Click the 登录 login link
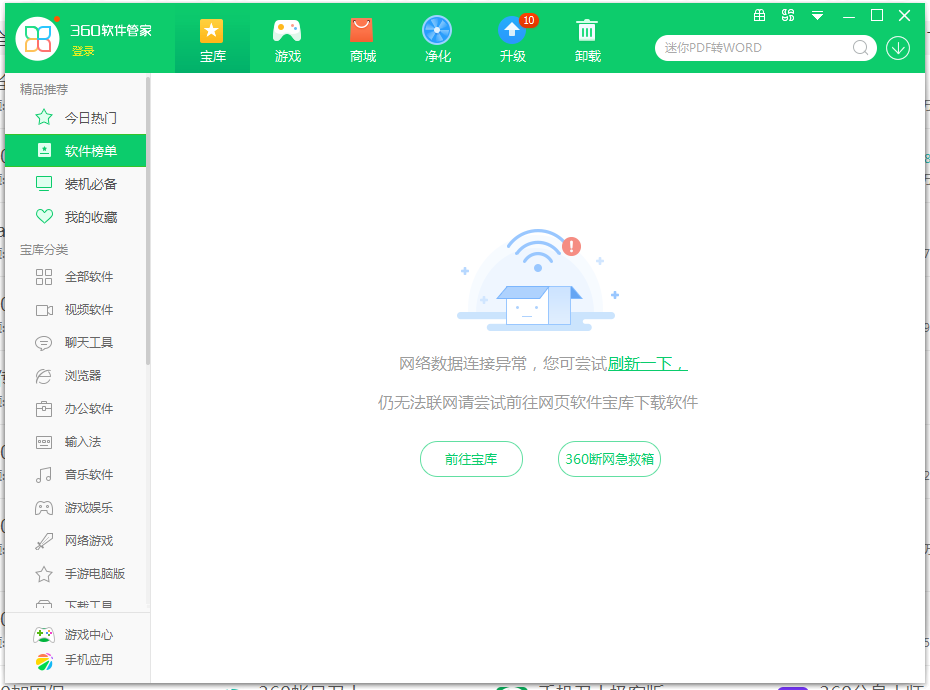The width and height of the screenshot is (930, 690). click(83, 52)
